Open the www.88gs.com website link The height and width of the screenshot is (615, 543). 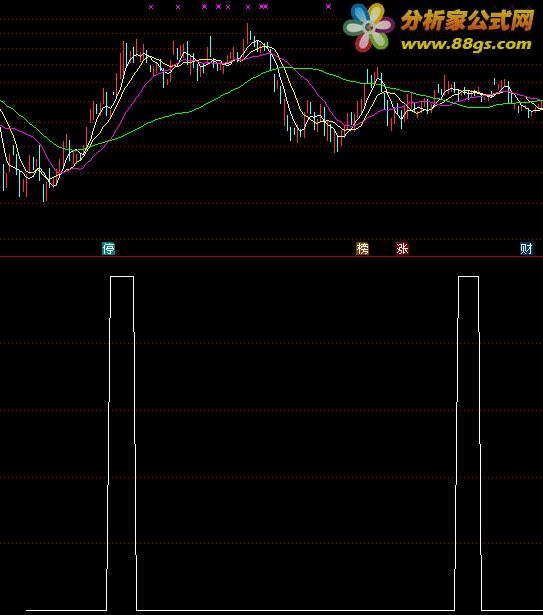click(x=466, y=44)
